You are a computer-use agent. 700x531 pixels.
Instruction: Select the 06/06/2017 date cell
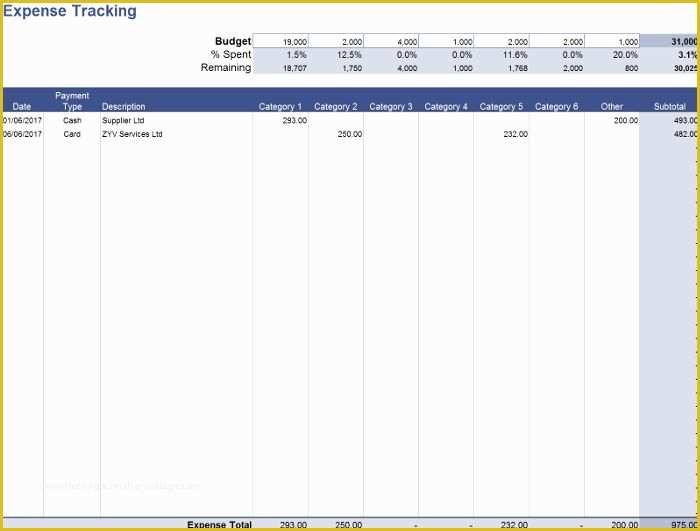[x=22, y=134]
